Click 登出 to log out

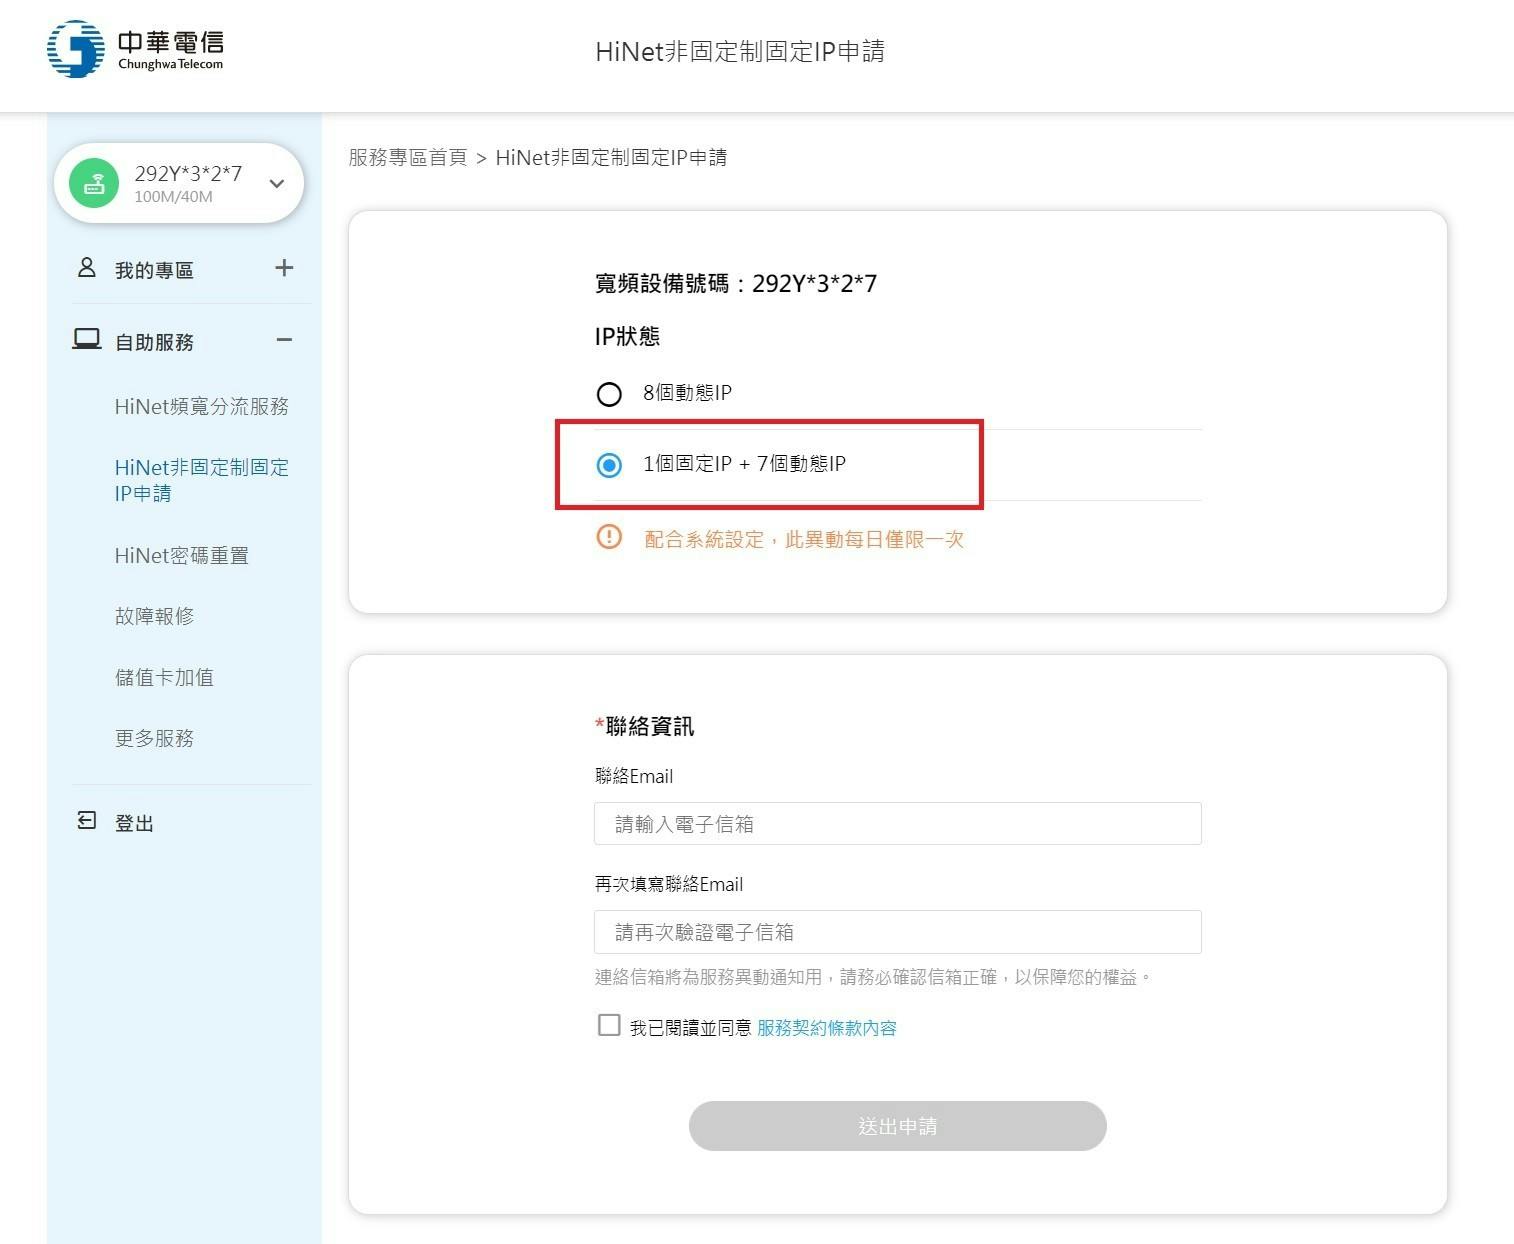point(134,823)
